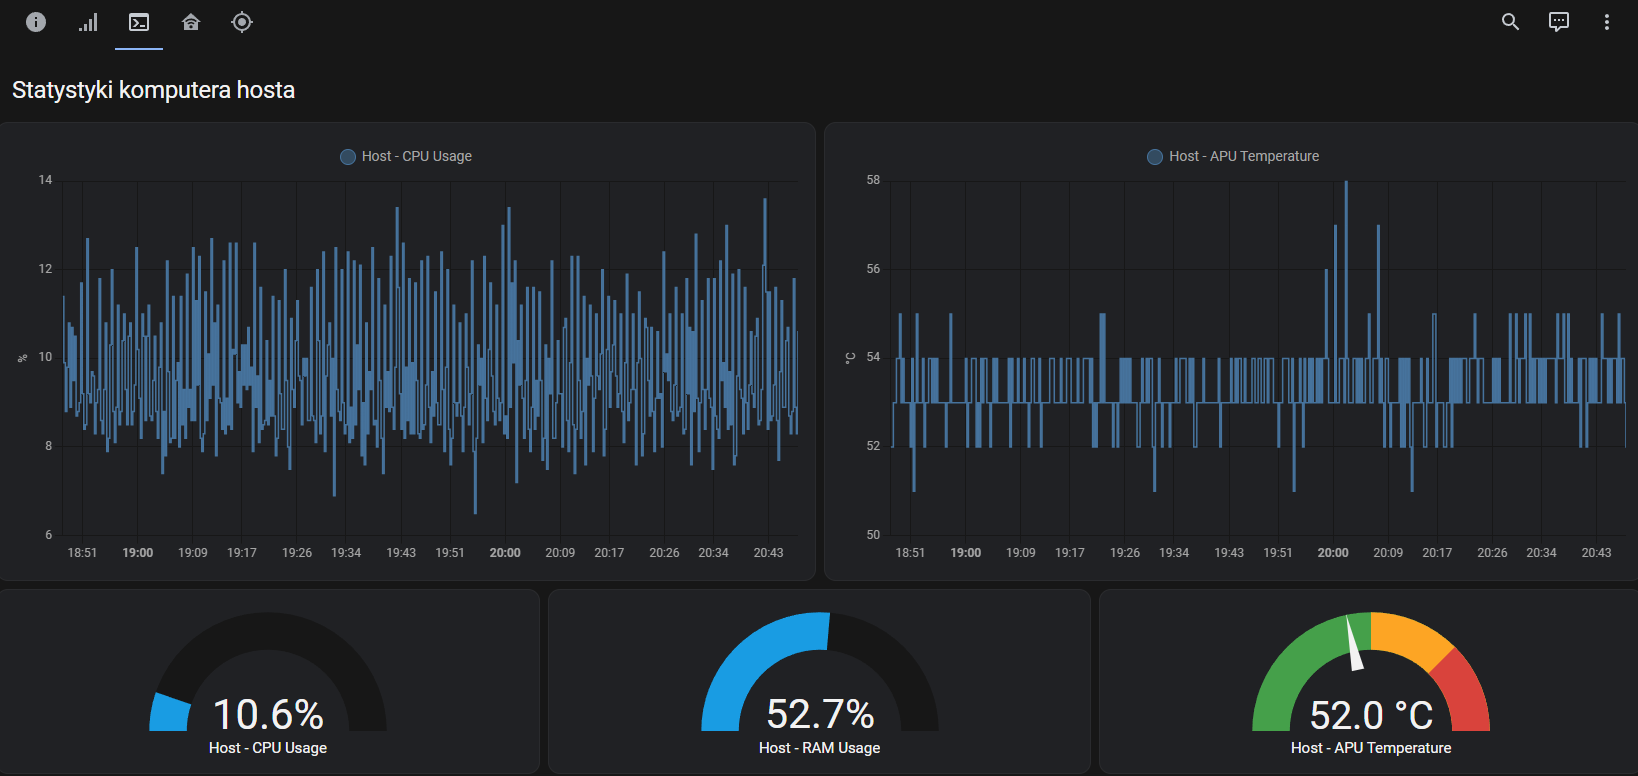Screen dimensions: 1638x776
Task: Click the Host - APU Temperature gauge label
Action: click(1371, 748)
